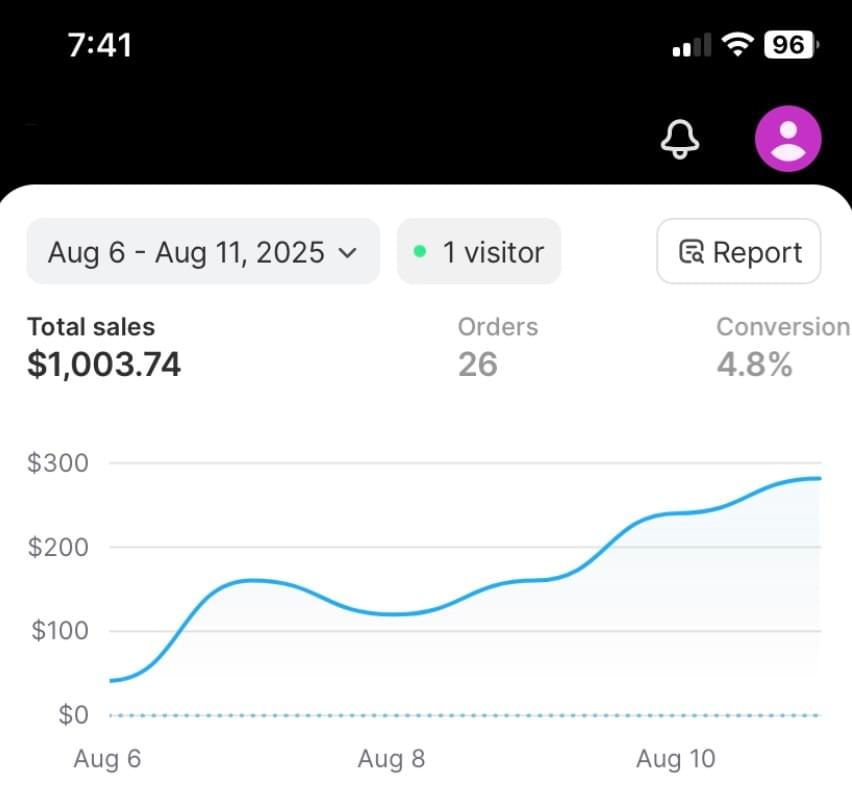Select the Total sales metric tab

tap(104, 348)
